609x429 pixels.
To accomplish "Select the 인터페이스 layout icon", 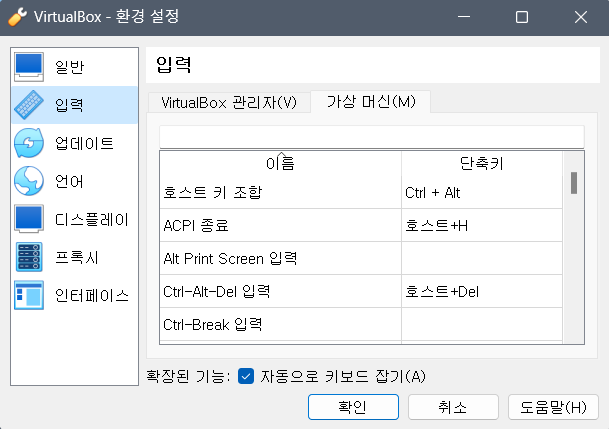I will click(x=29, y=295).
